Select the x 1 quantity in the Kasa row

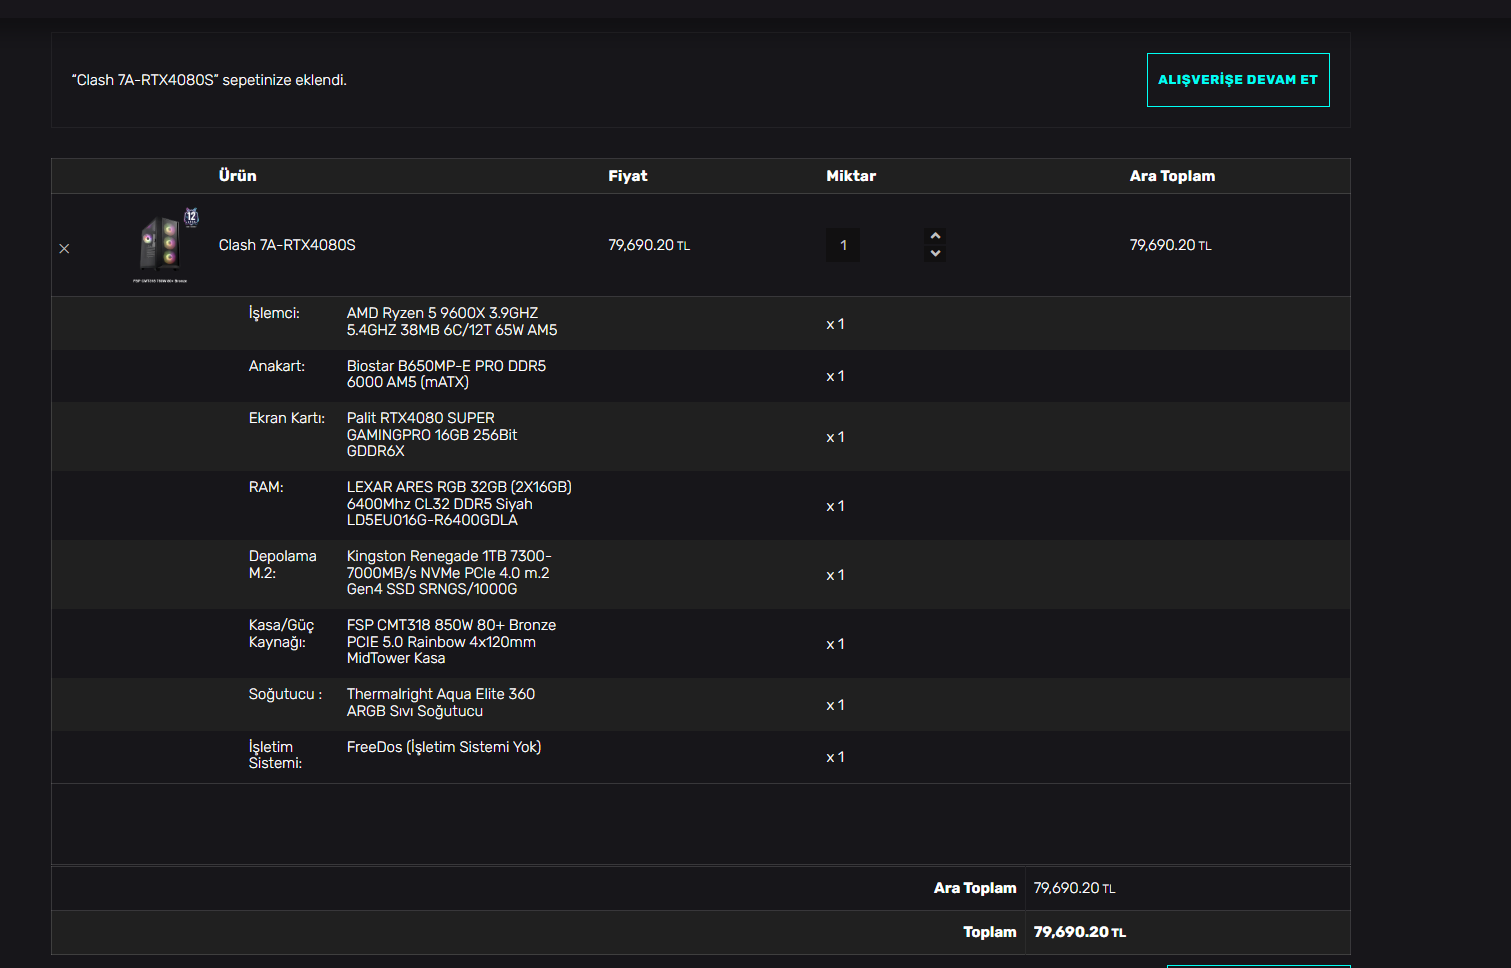pos(835,644)
